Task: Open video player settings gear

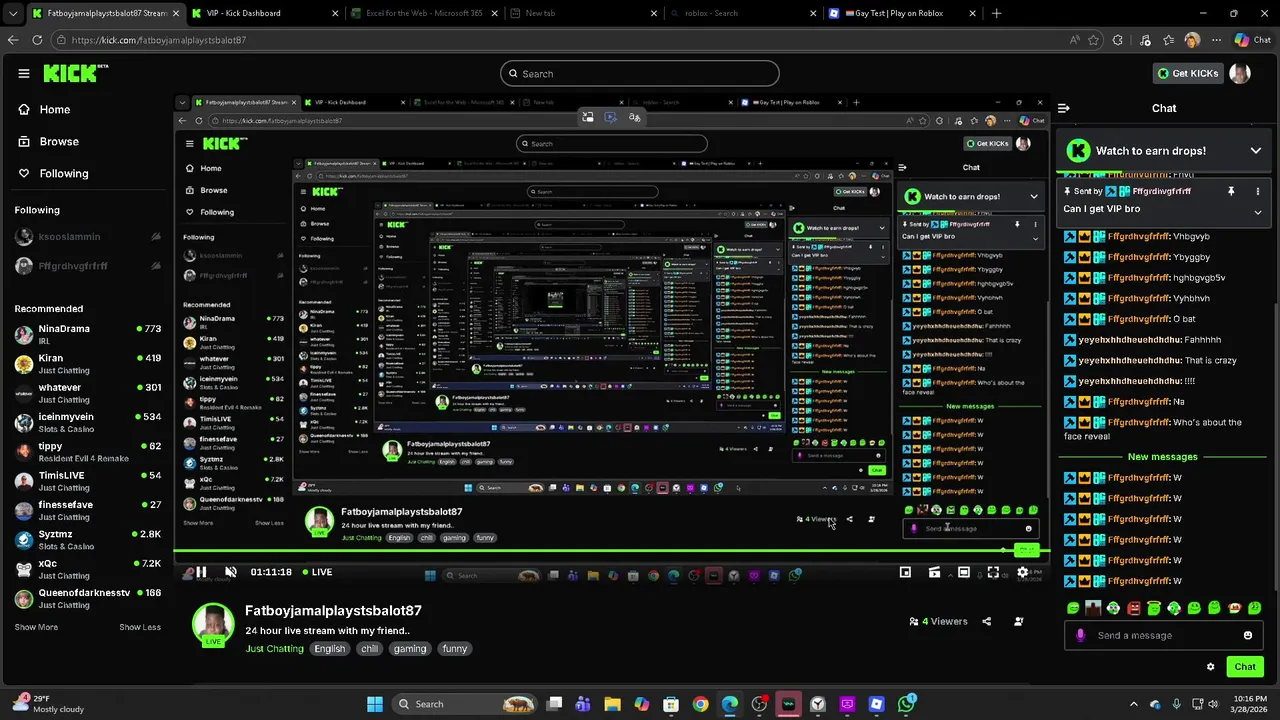Action: (x=1022, y=572)
